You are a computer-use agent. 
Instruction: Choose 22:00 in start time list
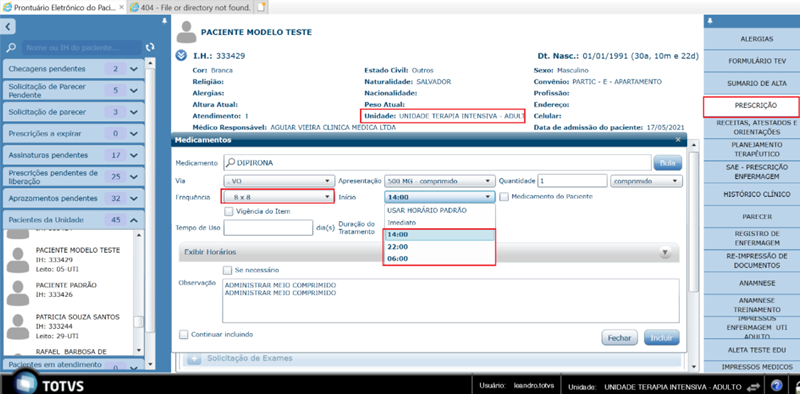[439, 247]
